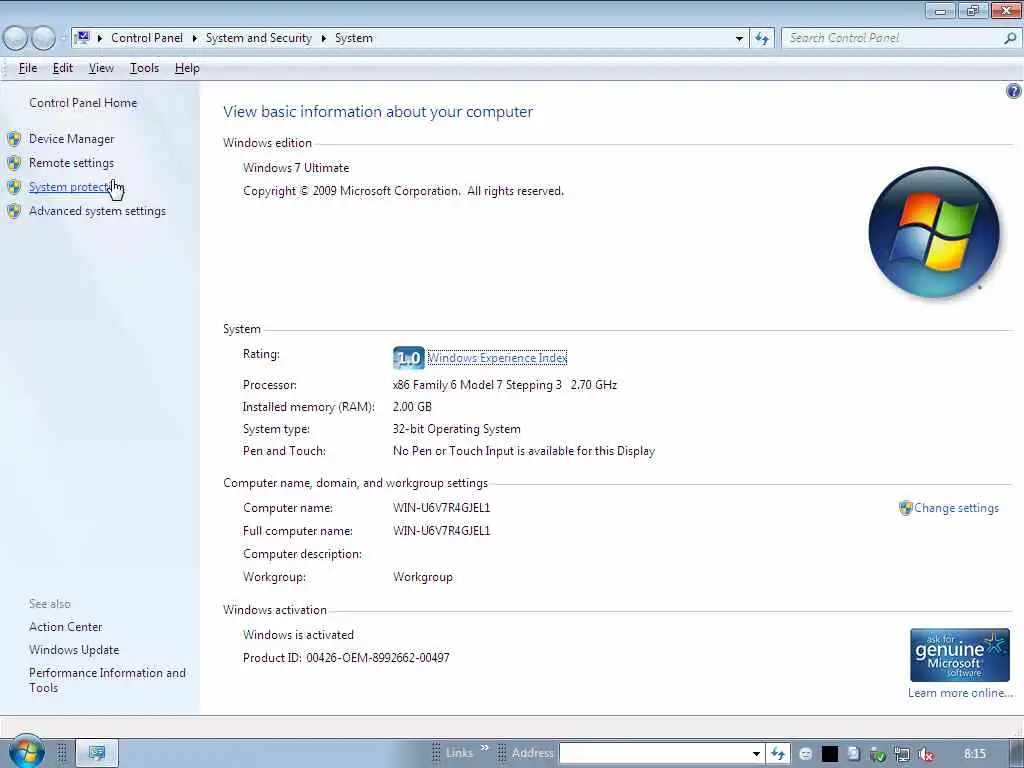Click the round face tray icon
This screenshot has height=768, width=1024.
(x=806, y=754)
